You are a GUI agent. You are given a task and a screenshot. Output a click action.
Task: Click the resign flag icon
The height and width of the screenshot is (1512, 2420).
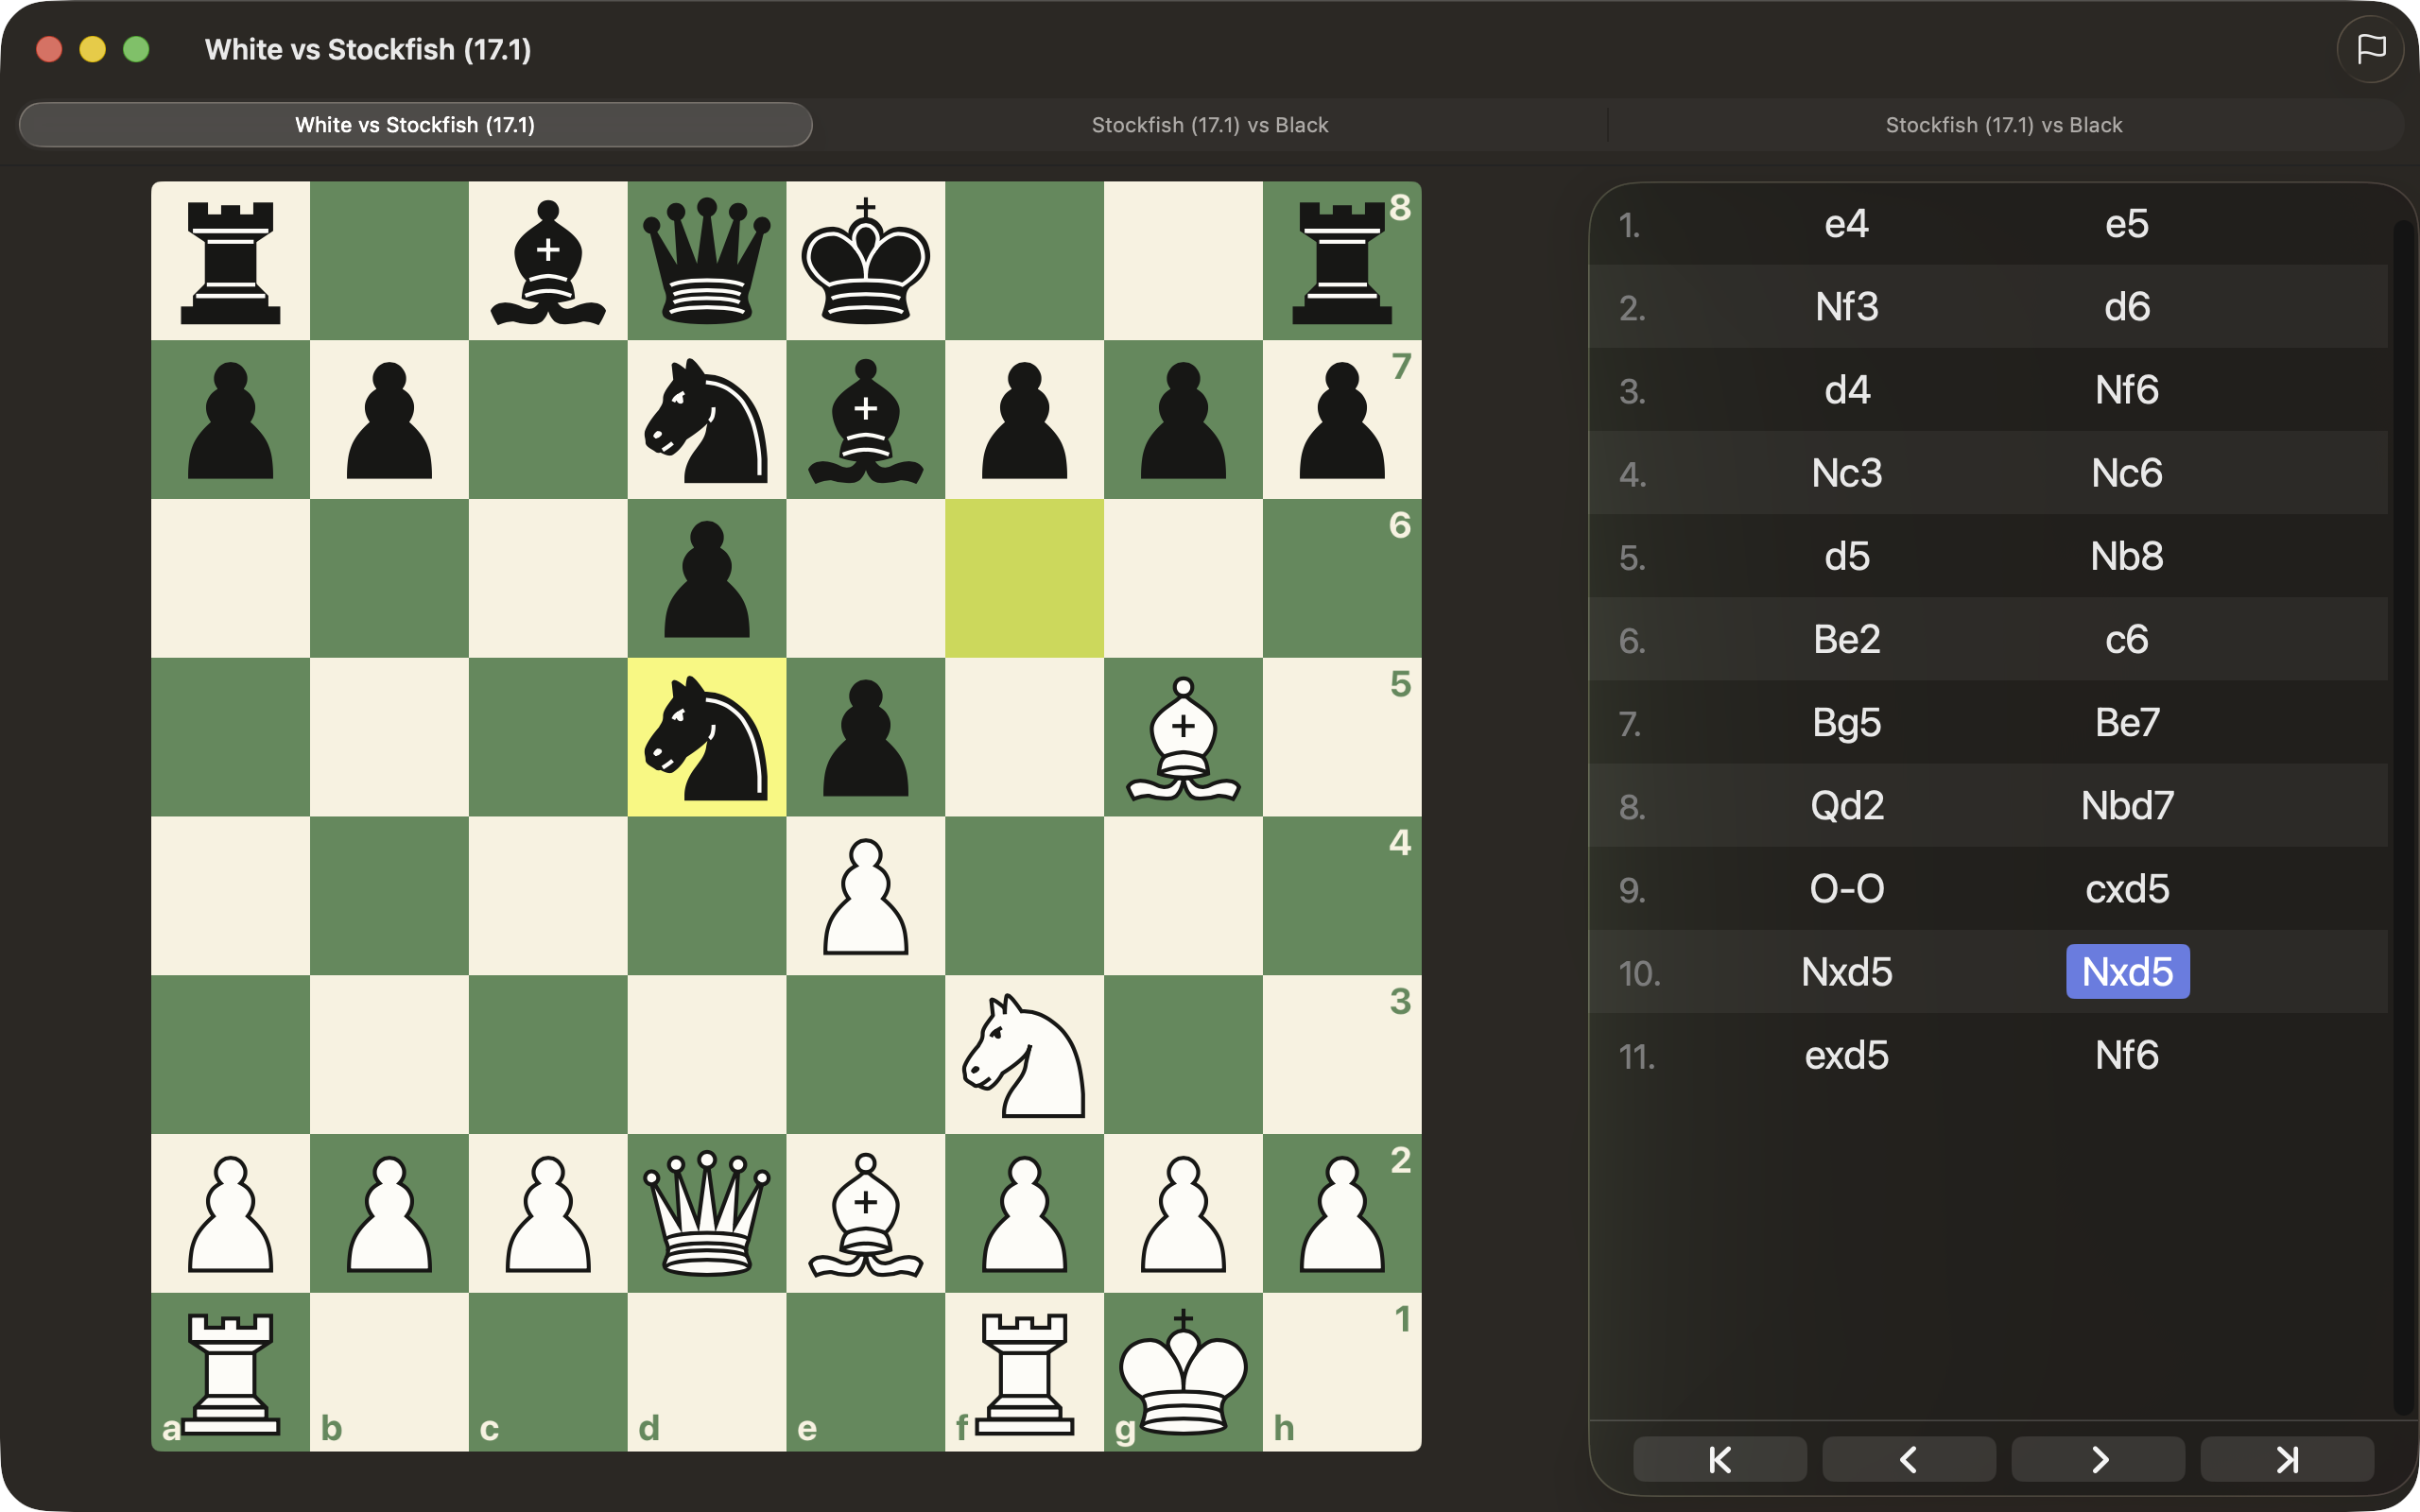click(2370, 49)
